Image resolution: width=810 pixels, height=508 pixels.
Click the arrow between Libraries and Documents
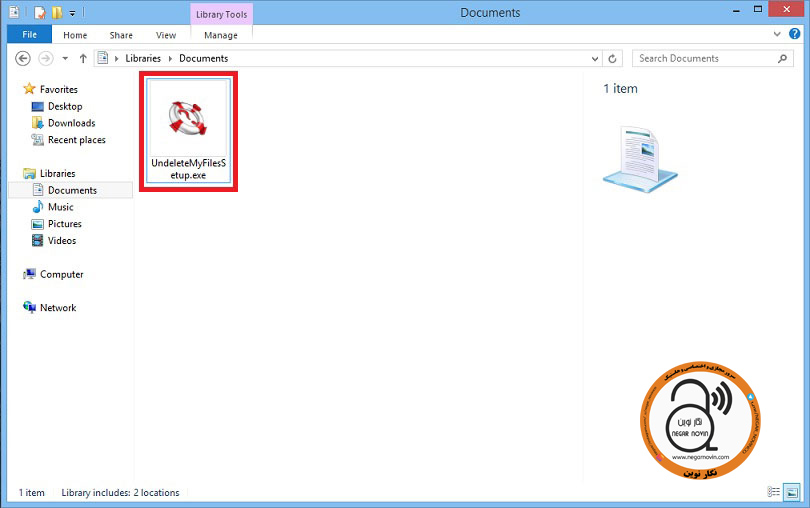coord(170,59)
